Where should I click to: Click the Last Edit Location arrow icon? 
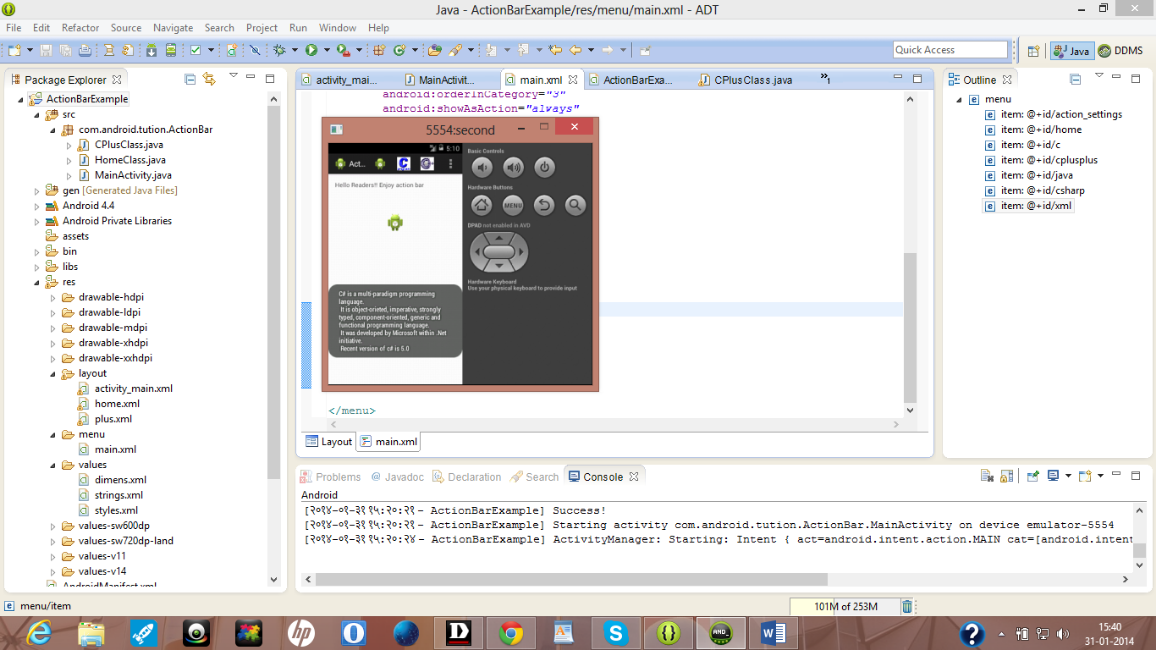[555, 50]
